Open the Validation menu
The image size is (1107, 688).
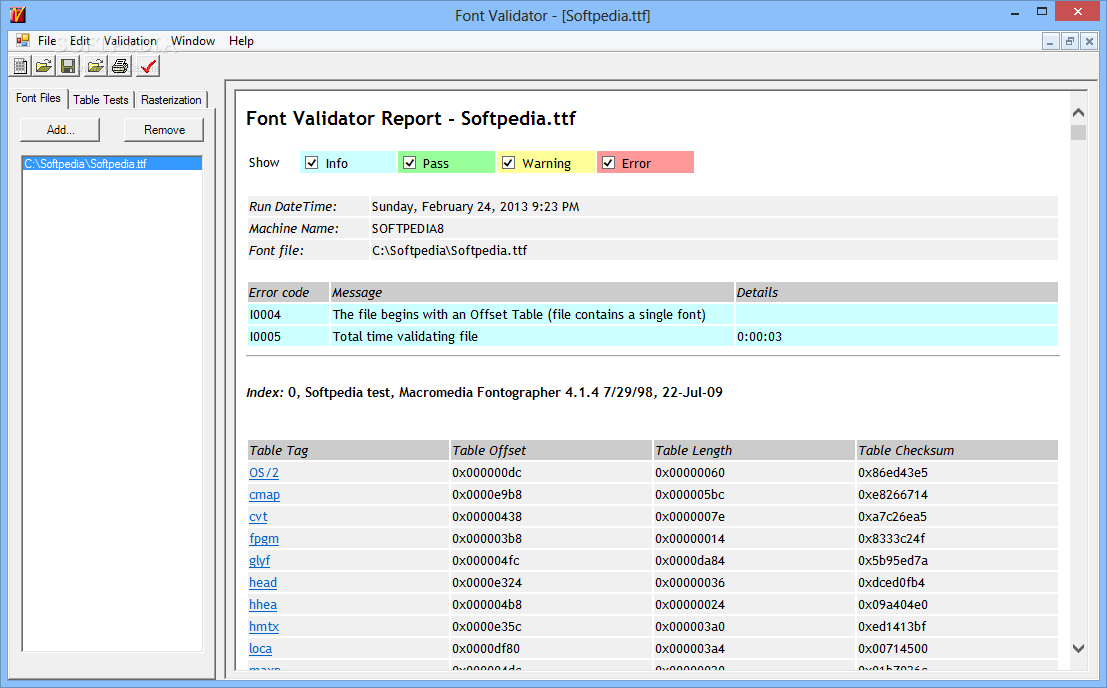point(130,41)
